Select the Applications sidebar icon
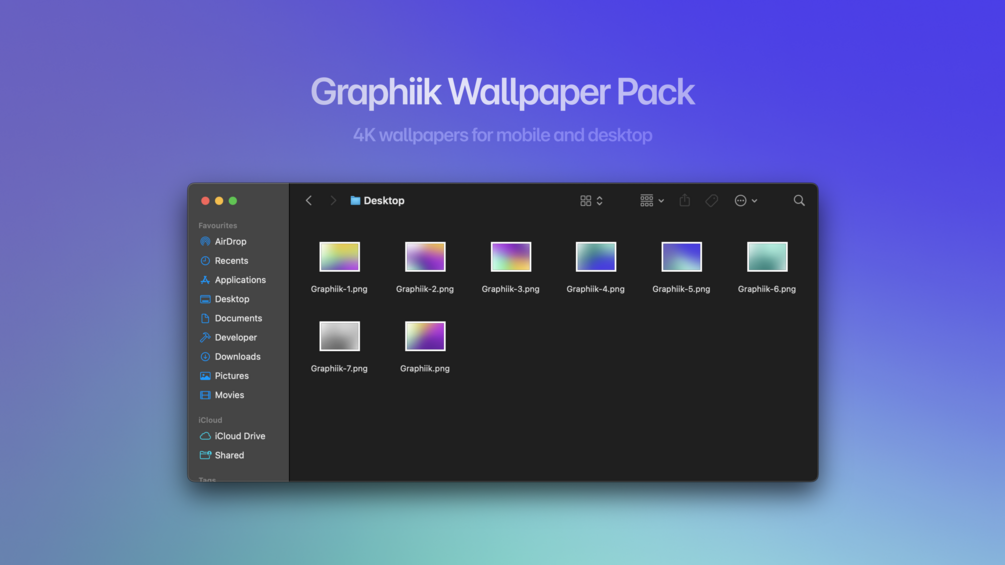This screenshot has height=565, width=1005. point(205,280)
